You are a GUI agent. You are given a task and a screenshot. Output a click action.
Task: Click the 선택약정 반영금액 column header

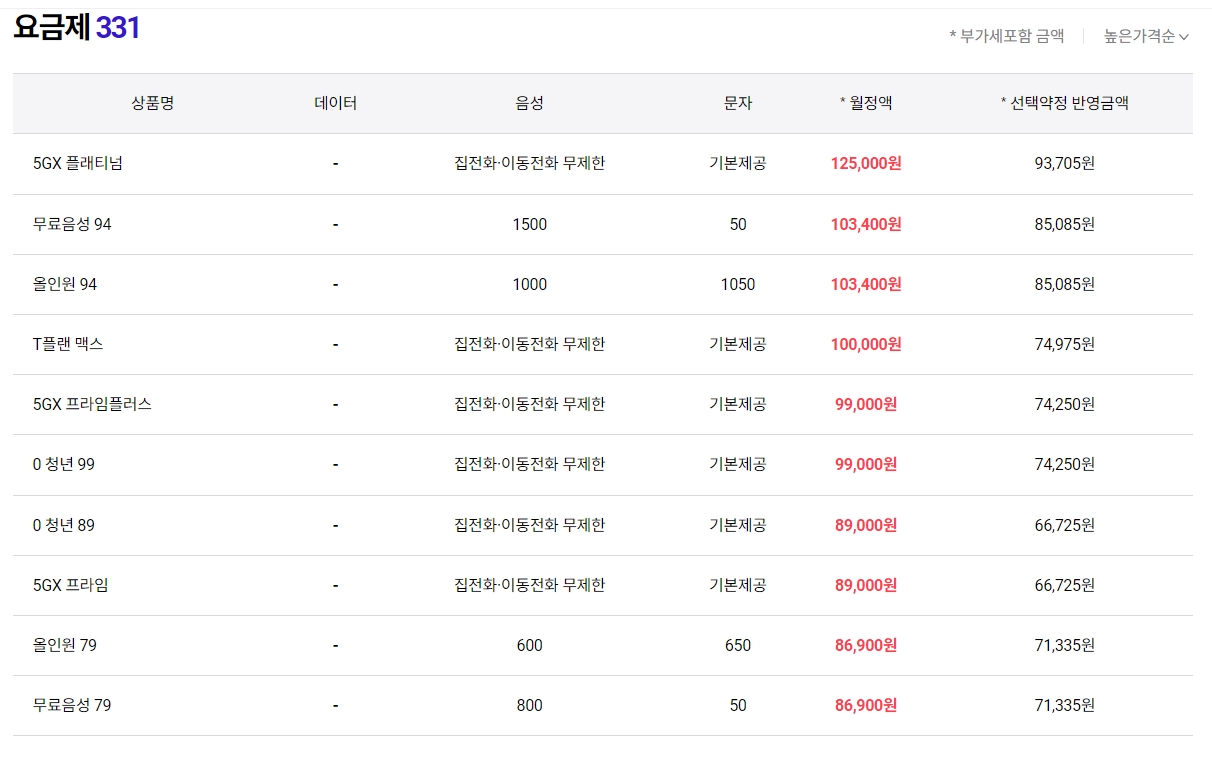click(x=1064, y=103)
